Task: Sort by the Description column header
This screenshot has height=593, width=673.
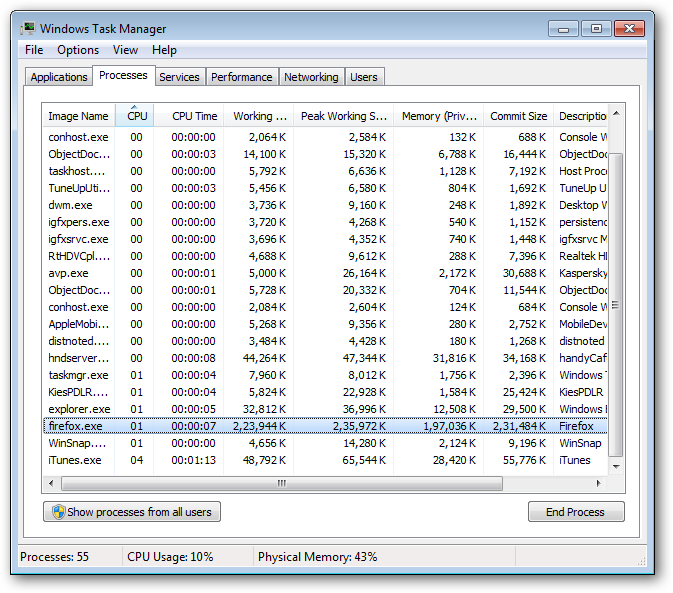Action: click(x=580, y=116)
